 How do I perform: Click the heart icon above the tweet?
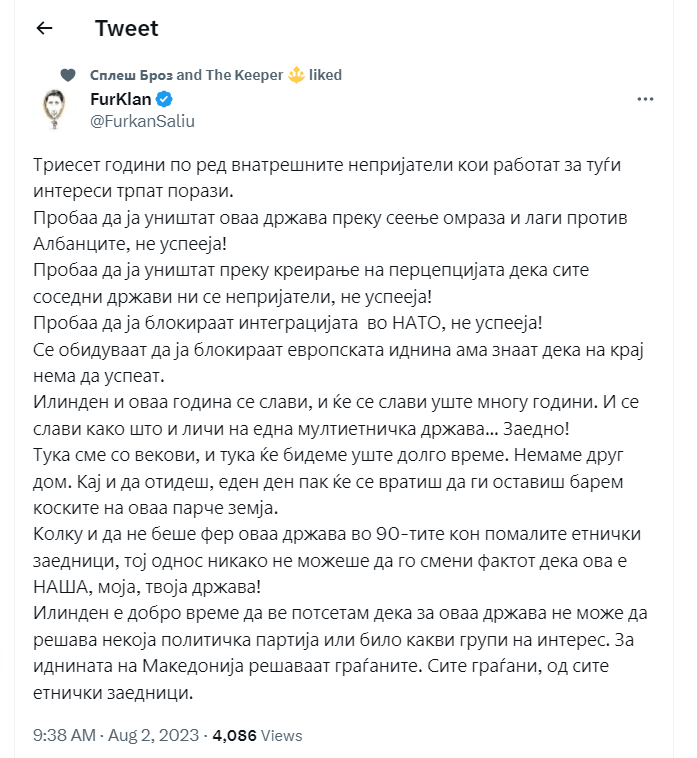(68, 75)
